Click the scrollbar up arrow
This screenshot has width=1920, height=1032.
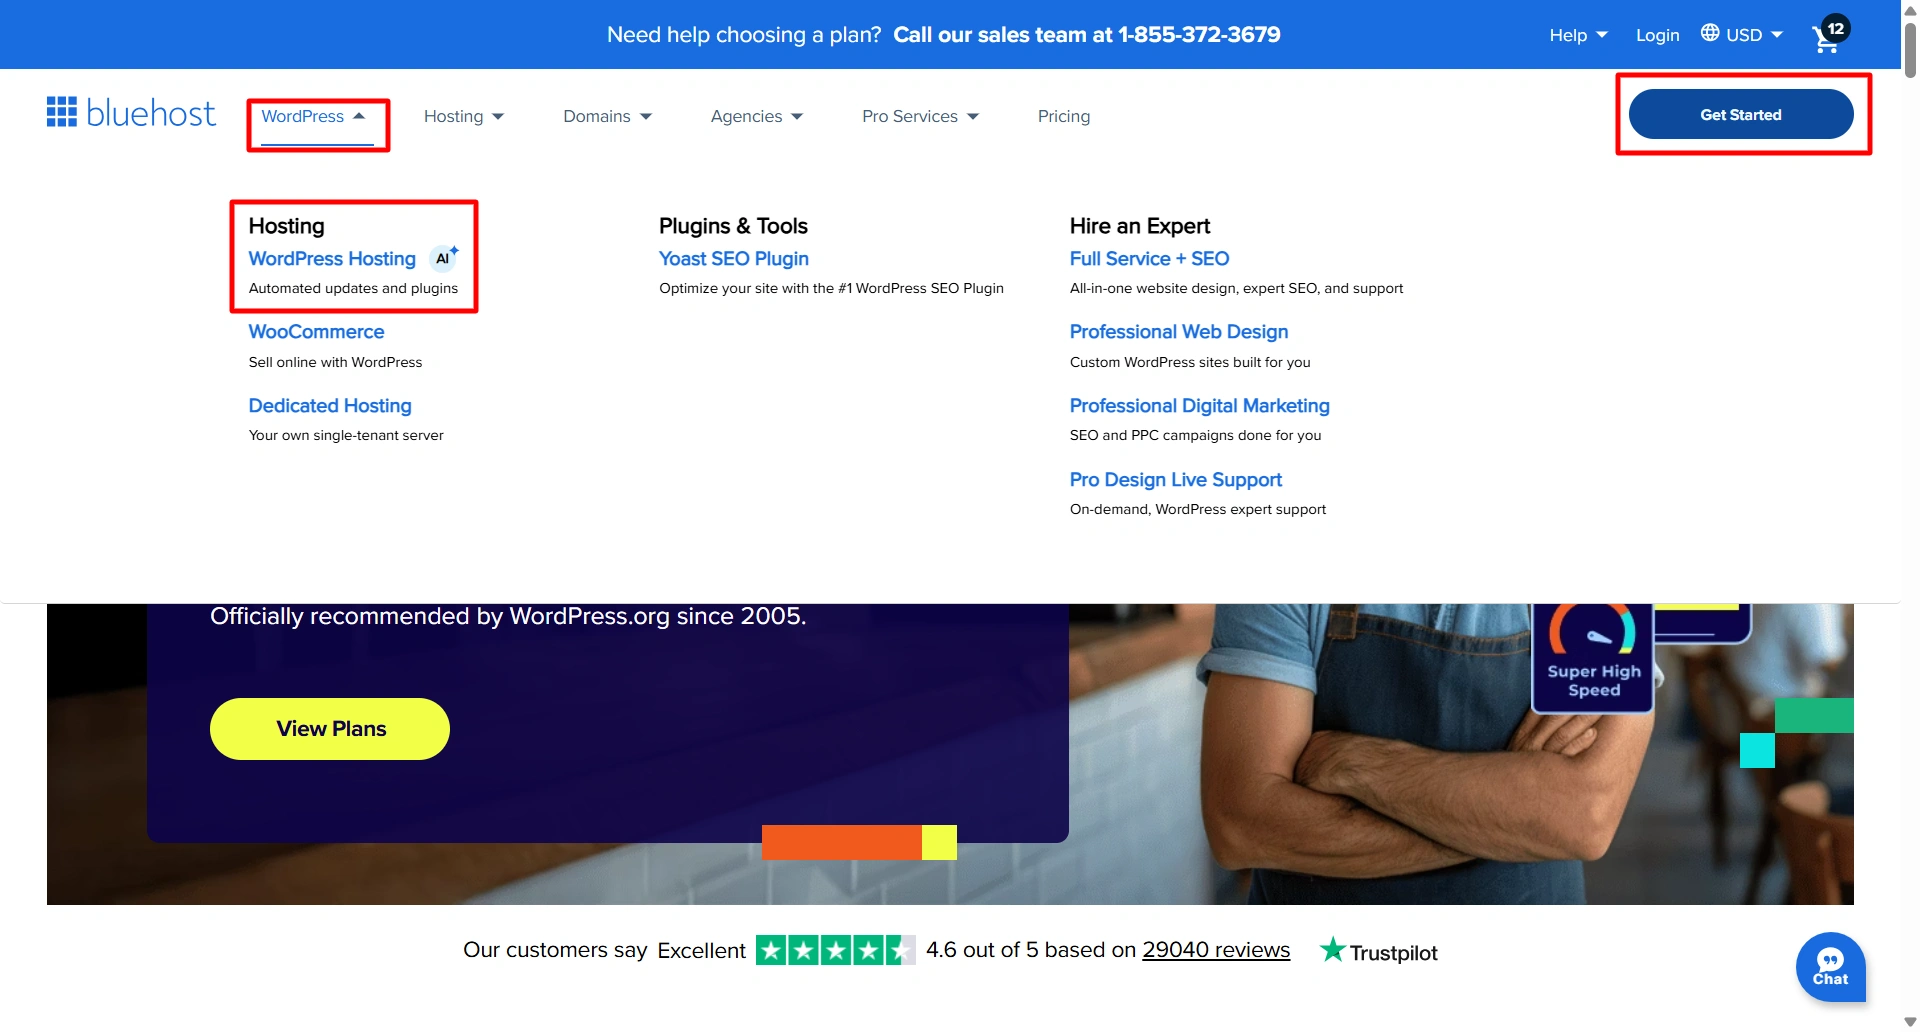1910,9
